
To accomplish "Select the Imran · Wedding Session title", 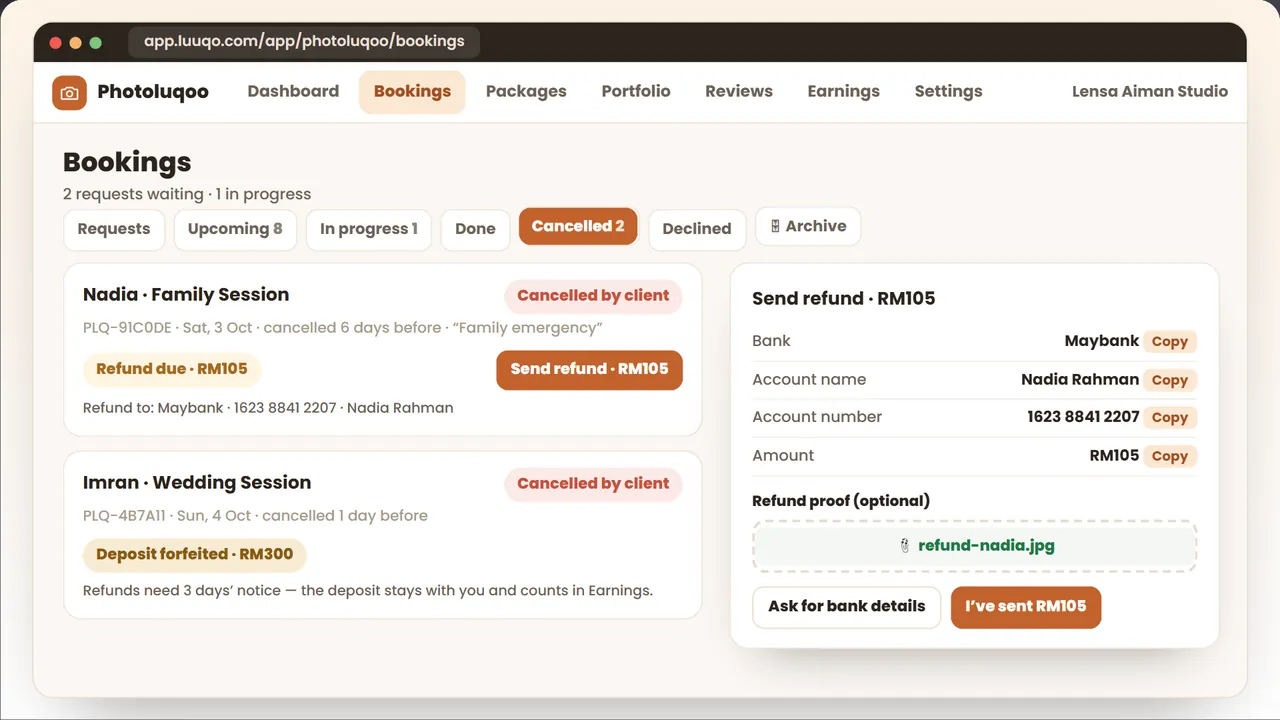I will [x=197, y=483].
